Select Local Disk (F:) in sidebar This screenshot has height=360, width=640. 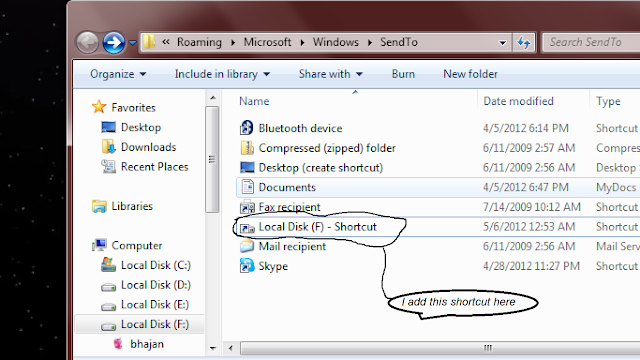(155, 324)
